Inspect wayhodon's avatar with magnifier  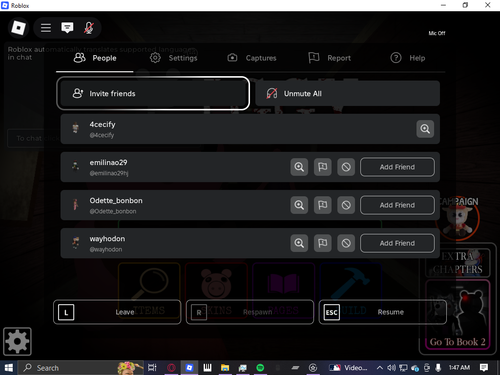299,243
